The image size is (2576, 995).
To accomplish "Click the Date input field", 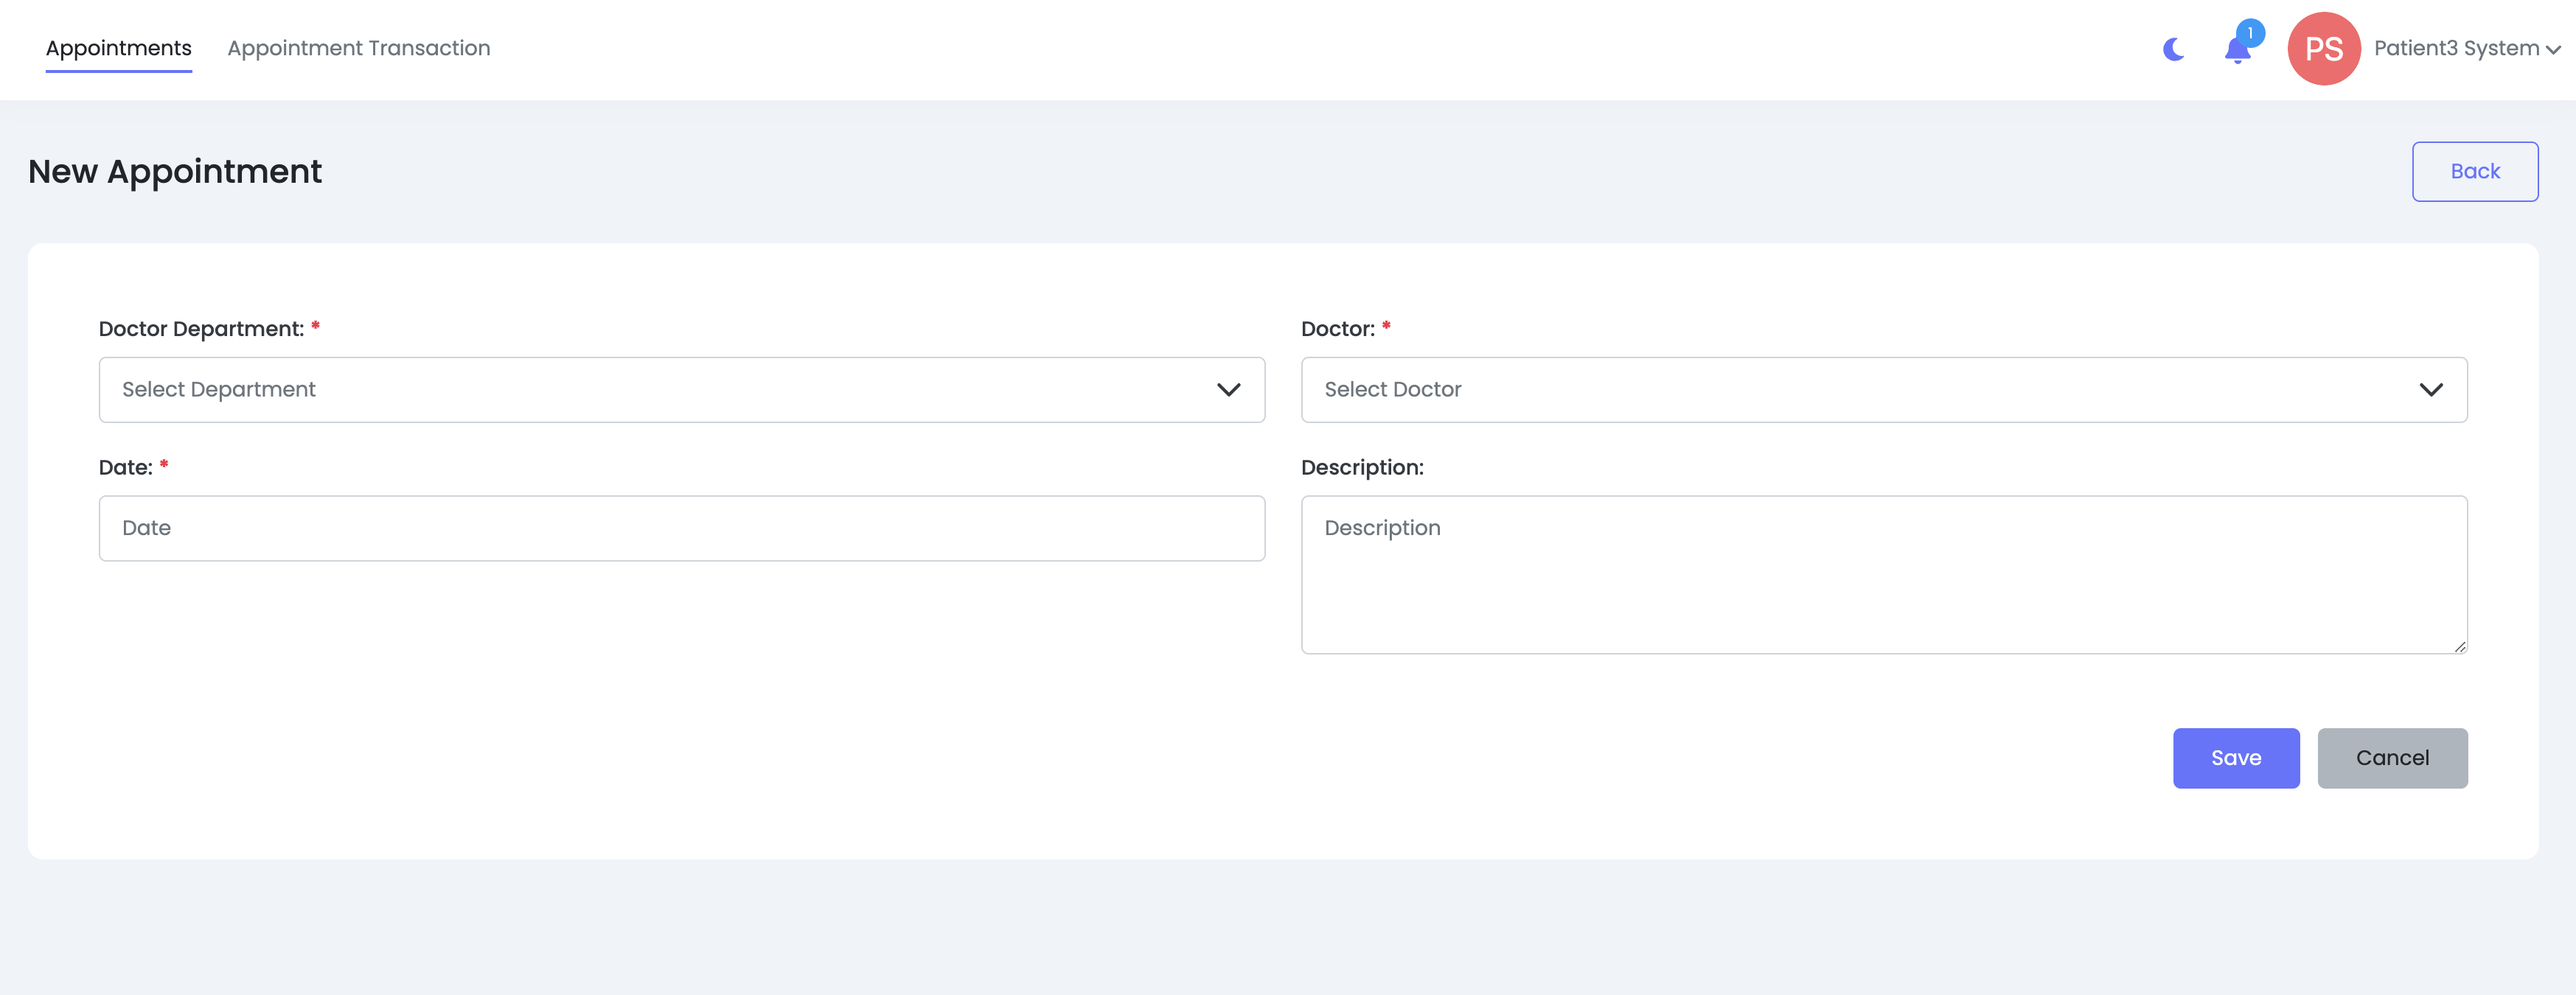I will coord(681,528).
